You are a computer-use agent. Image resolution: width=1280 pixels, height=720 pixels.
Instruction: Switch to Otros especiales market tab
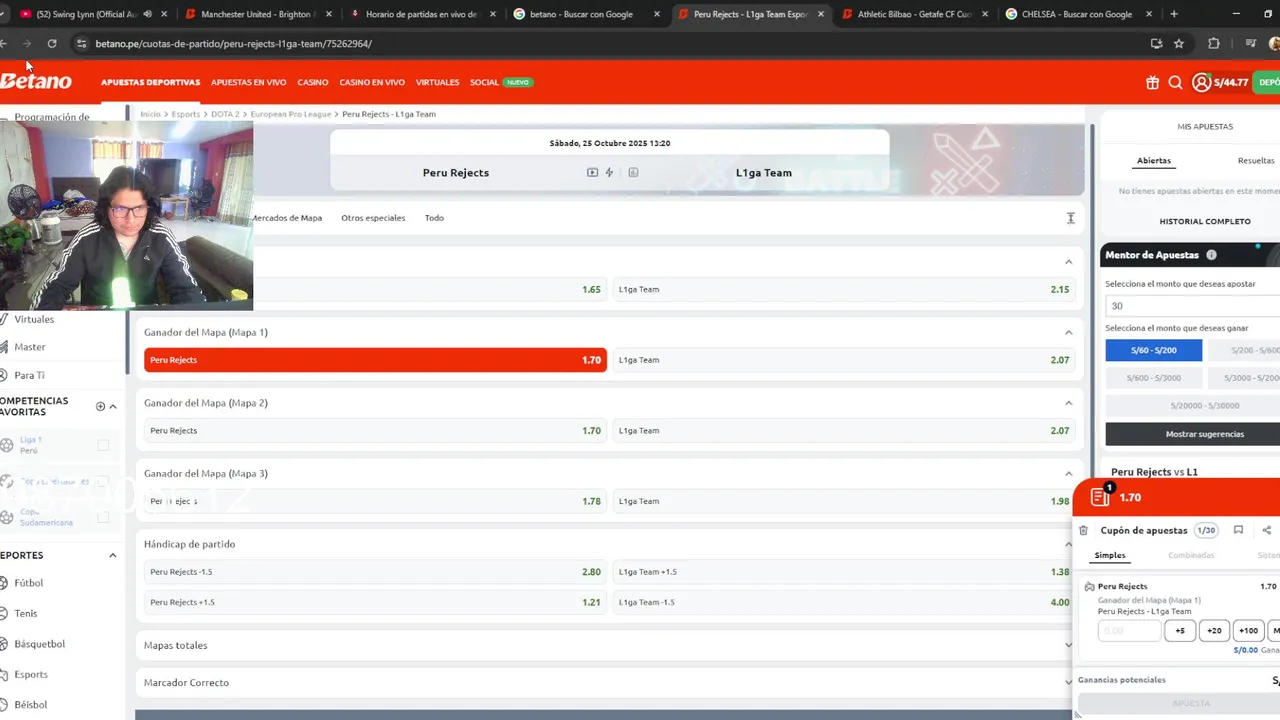click(373, 218)
